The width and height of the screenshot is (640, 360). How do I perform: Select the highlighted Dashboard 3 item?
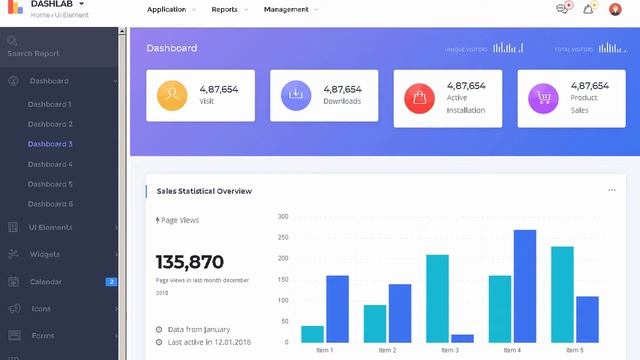[50, 144]
